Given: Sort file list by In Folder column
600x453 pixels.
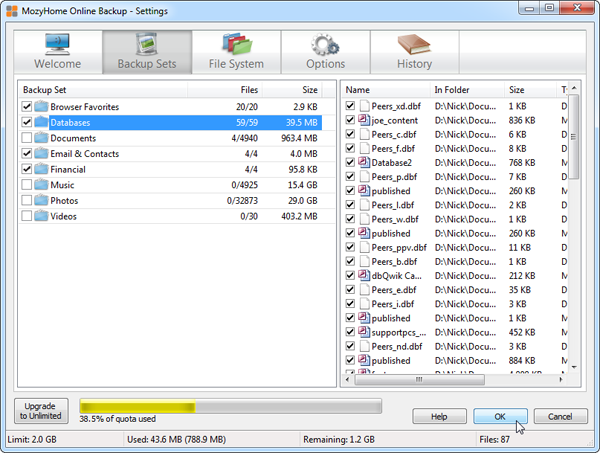Looking at the screenshot, I should click(468, 90).
